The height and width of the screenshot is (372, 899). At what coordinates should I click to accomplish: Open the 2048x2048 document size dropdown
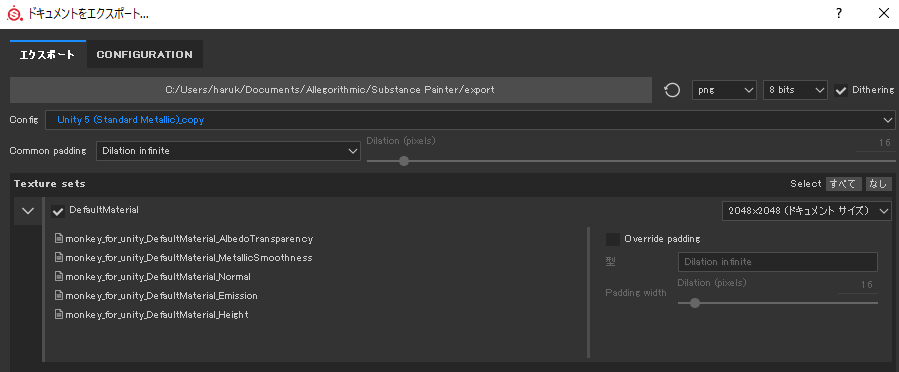point(807,210)
